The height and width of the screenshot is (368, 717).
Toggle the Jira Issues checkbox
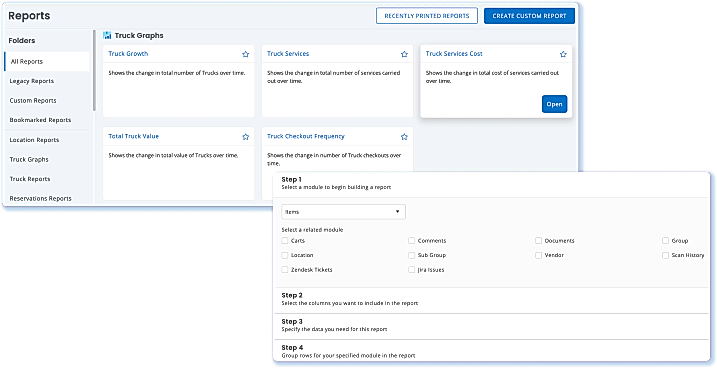[x=412, y=270]
